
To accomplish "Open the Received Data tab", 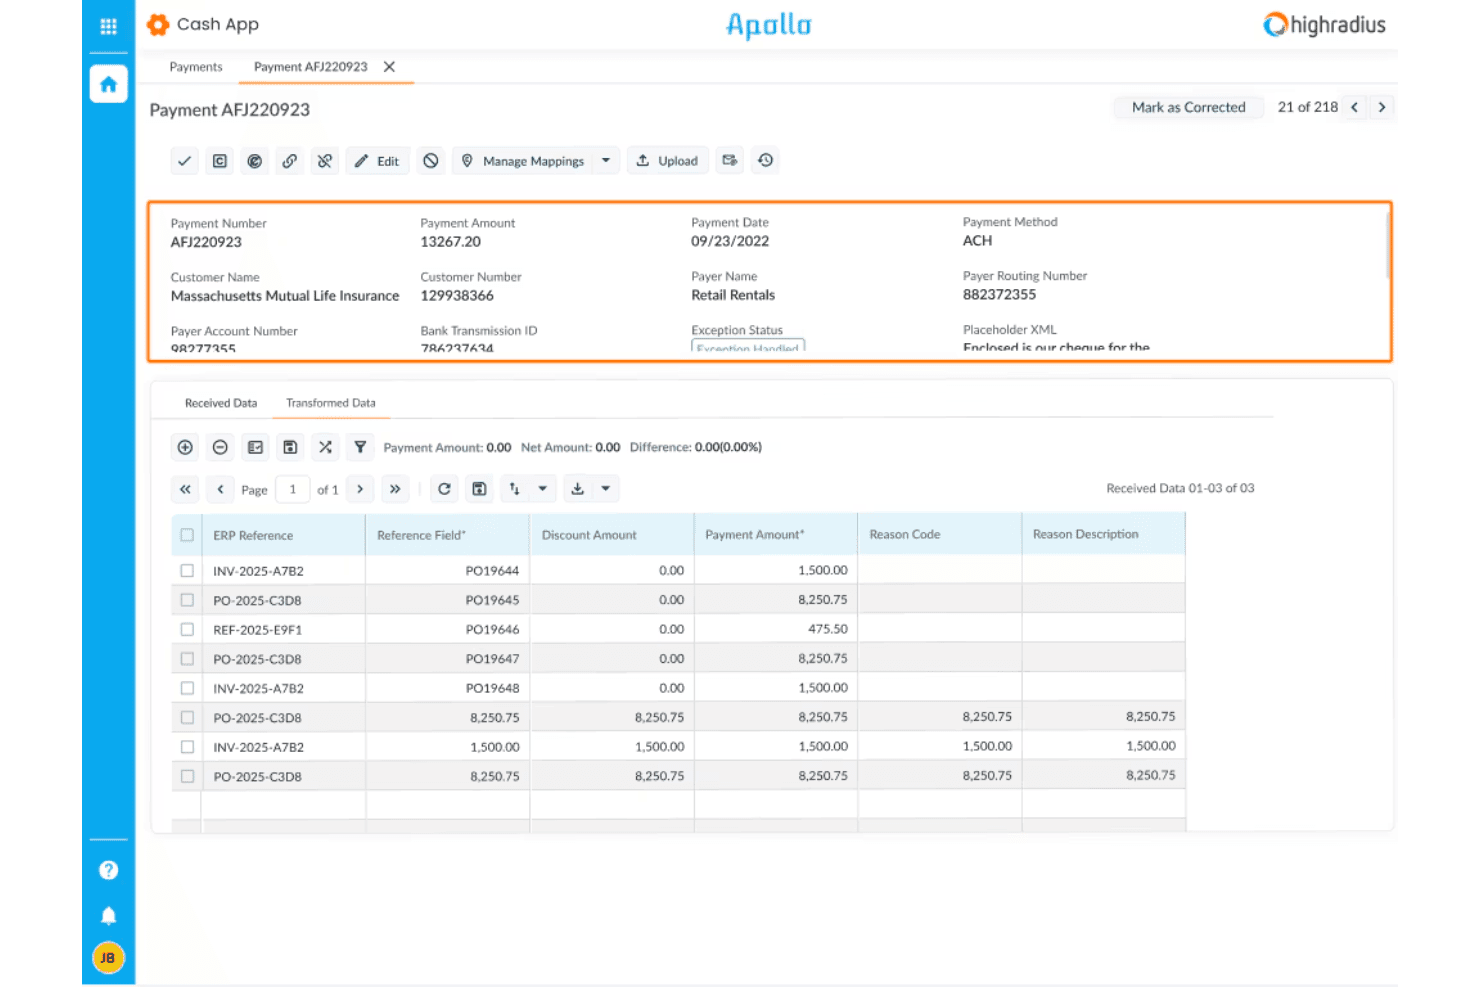I will coord(221,403).
